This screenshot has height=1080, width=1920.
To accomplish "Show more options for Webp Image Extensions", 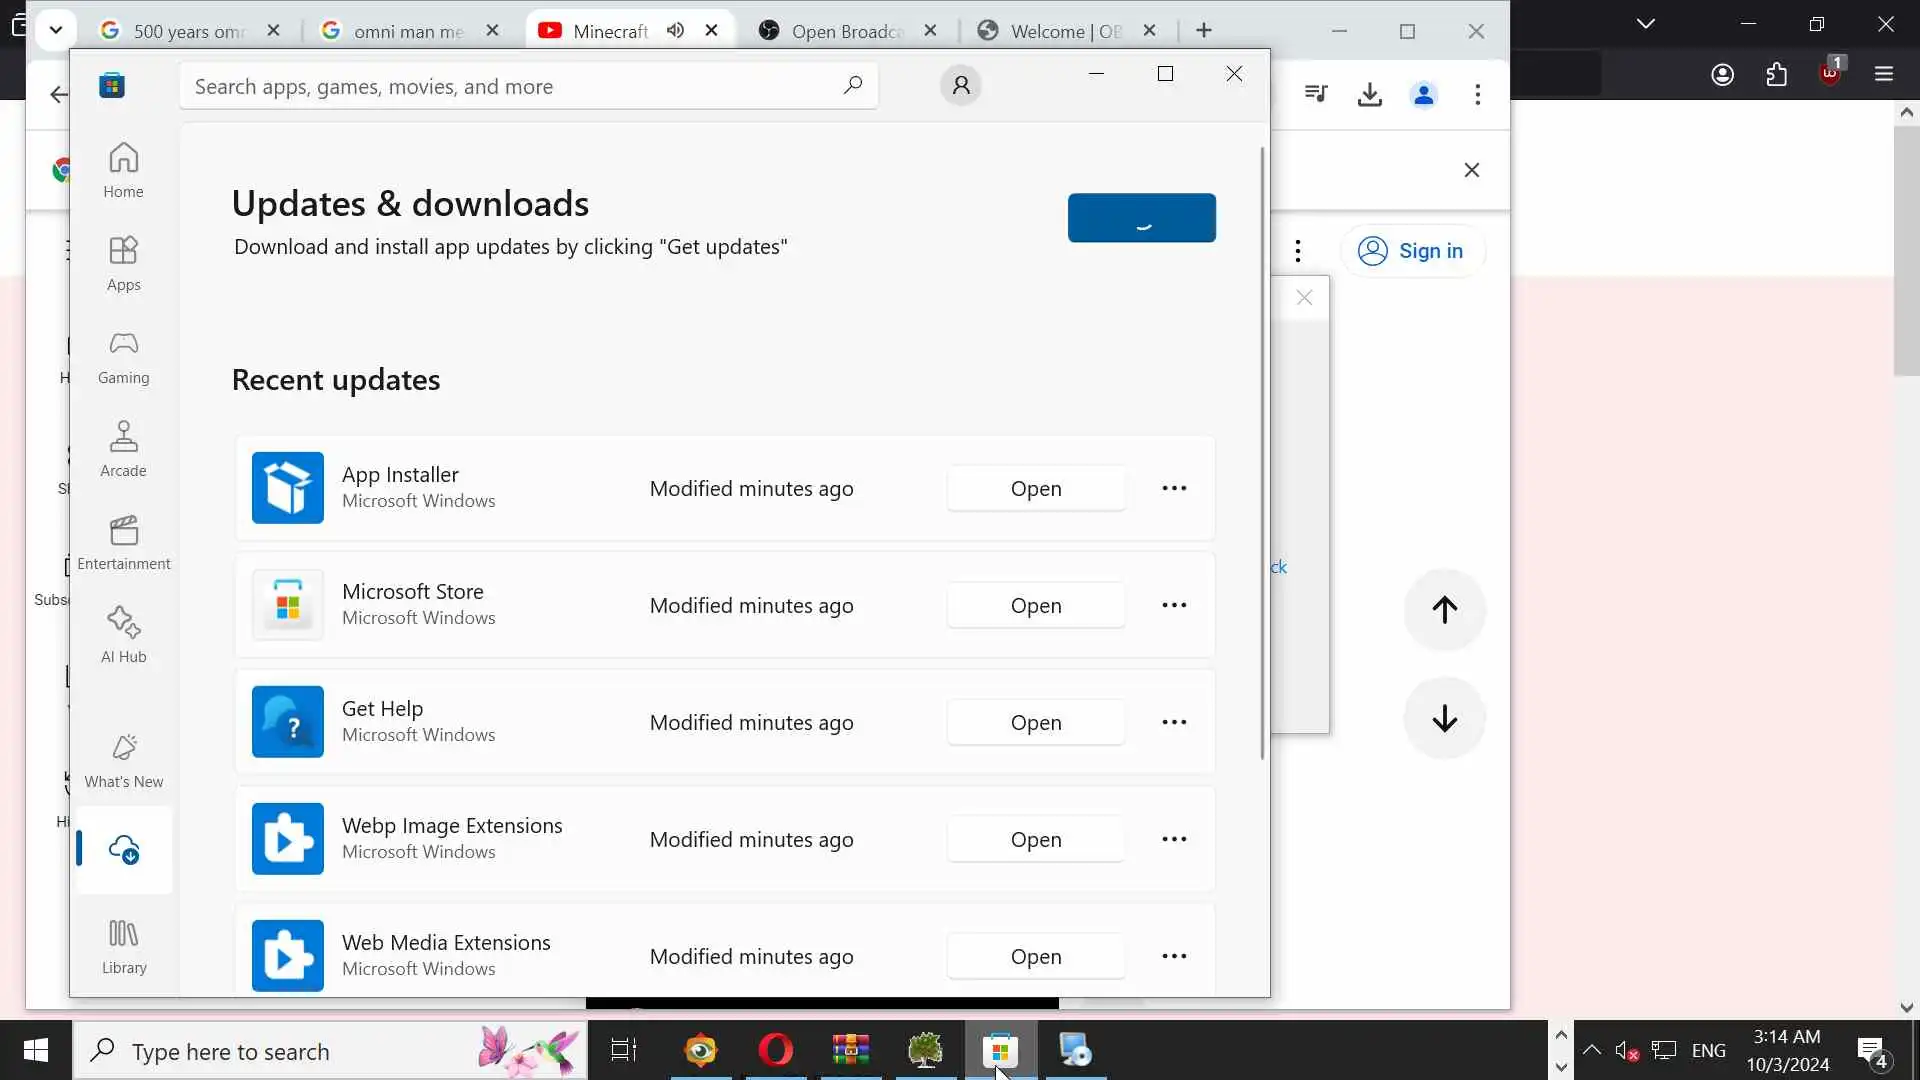I will pos(1174,839).
